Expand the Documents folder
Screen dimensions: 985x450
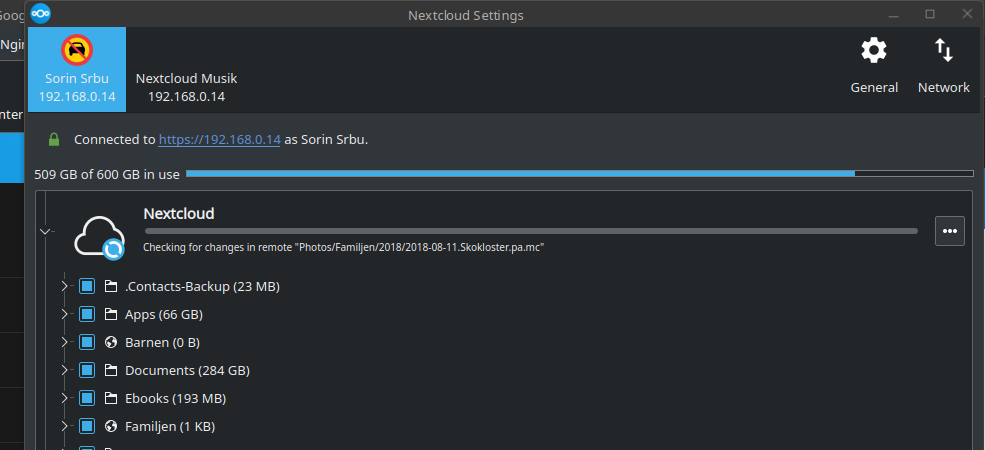pyautogui.click(x=64, y=371)
